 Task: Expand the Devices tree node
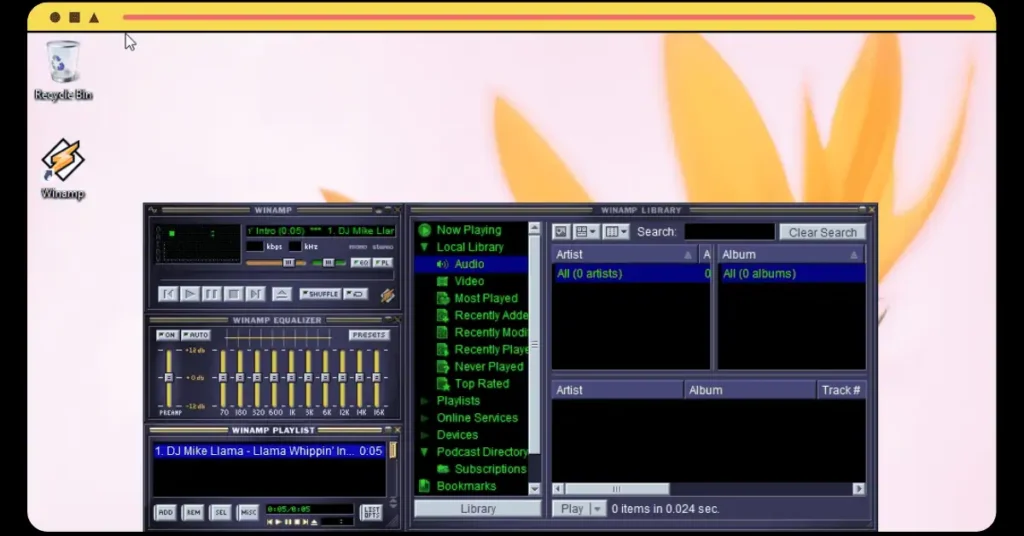424,435
